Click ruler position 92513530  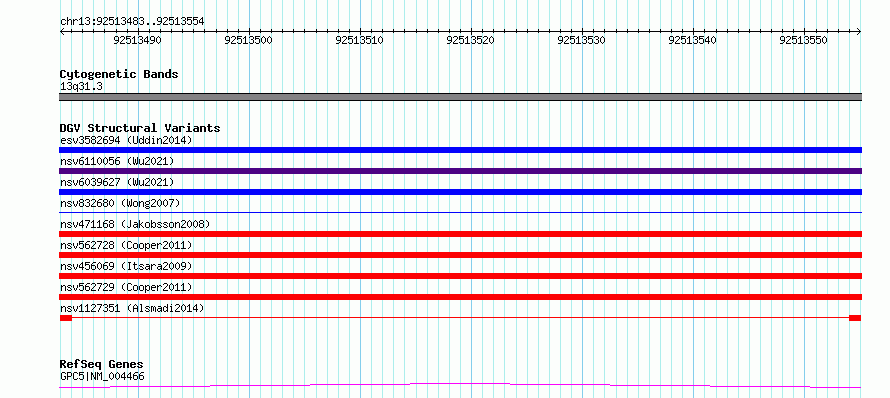[x=582, y=40]
